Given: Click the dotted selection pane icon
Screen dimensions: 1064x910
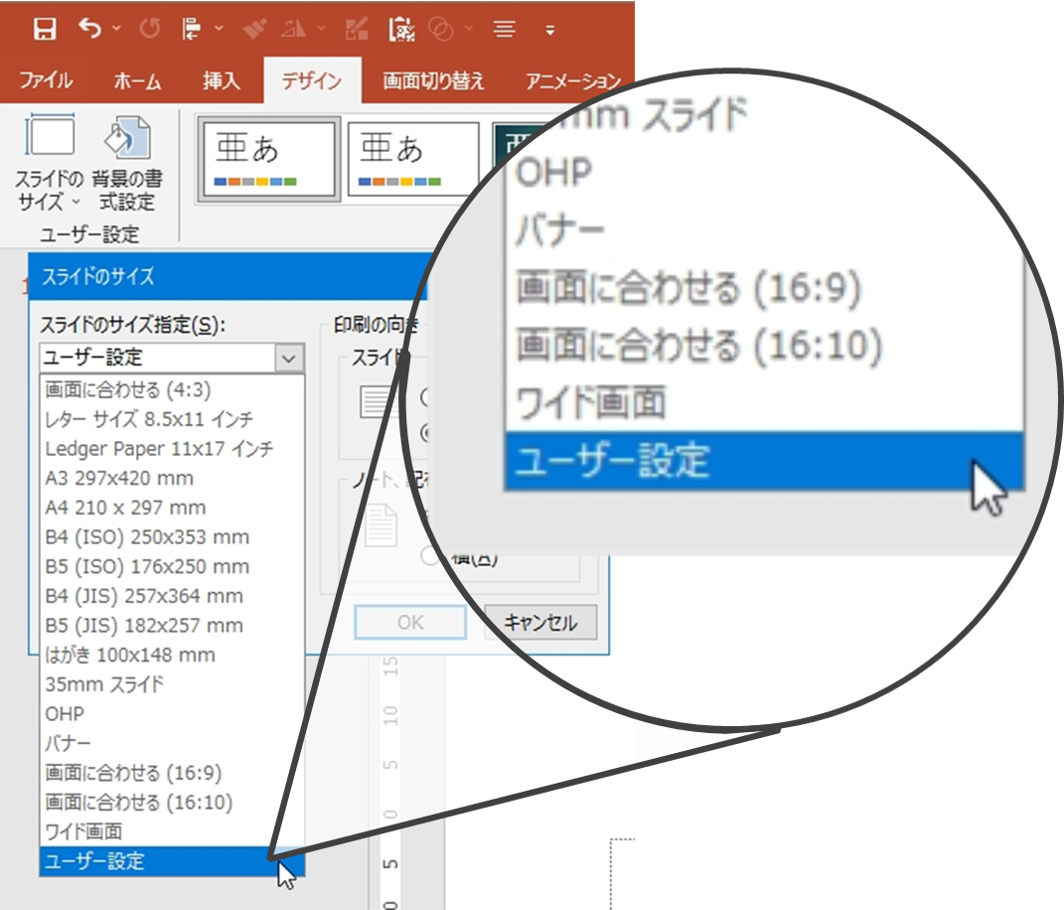Looking at the screenshot, I should [402, 29].
